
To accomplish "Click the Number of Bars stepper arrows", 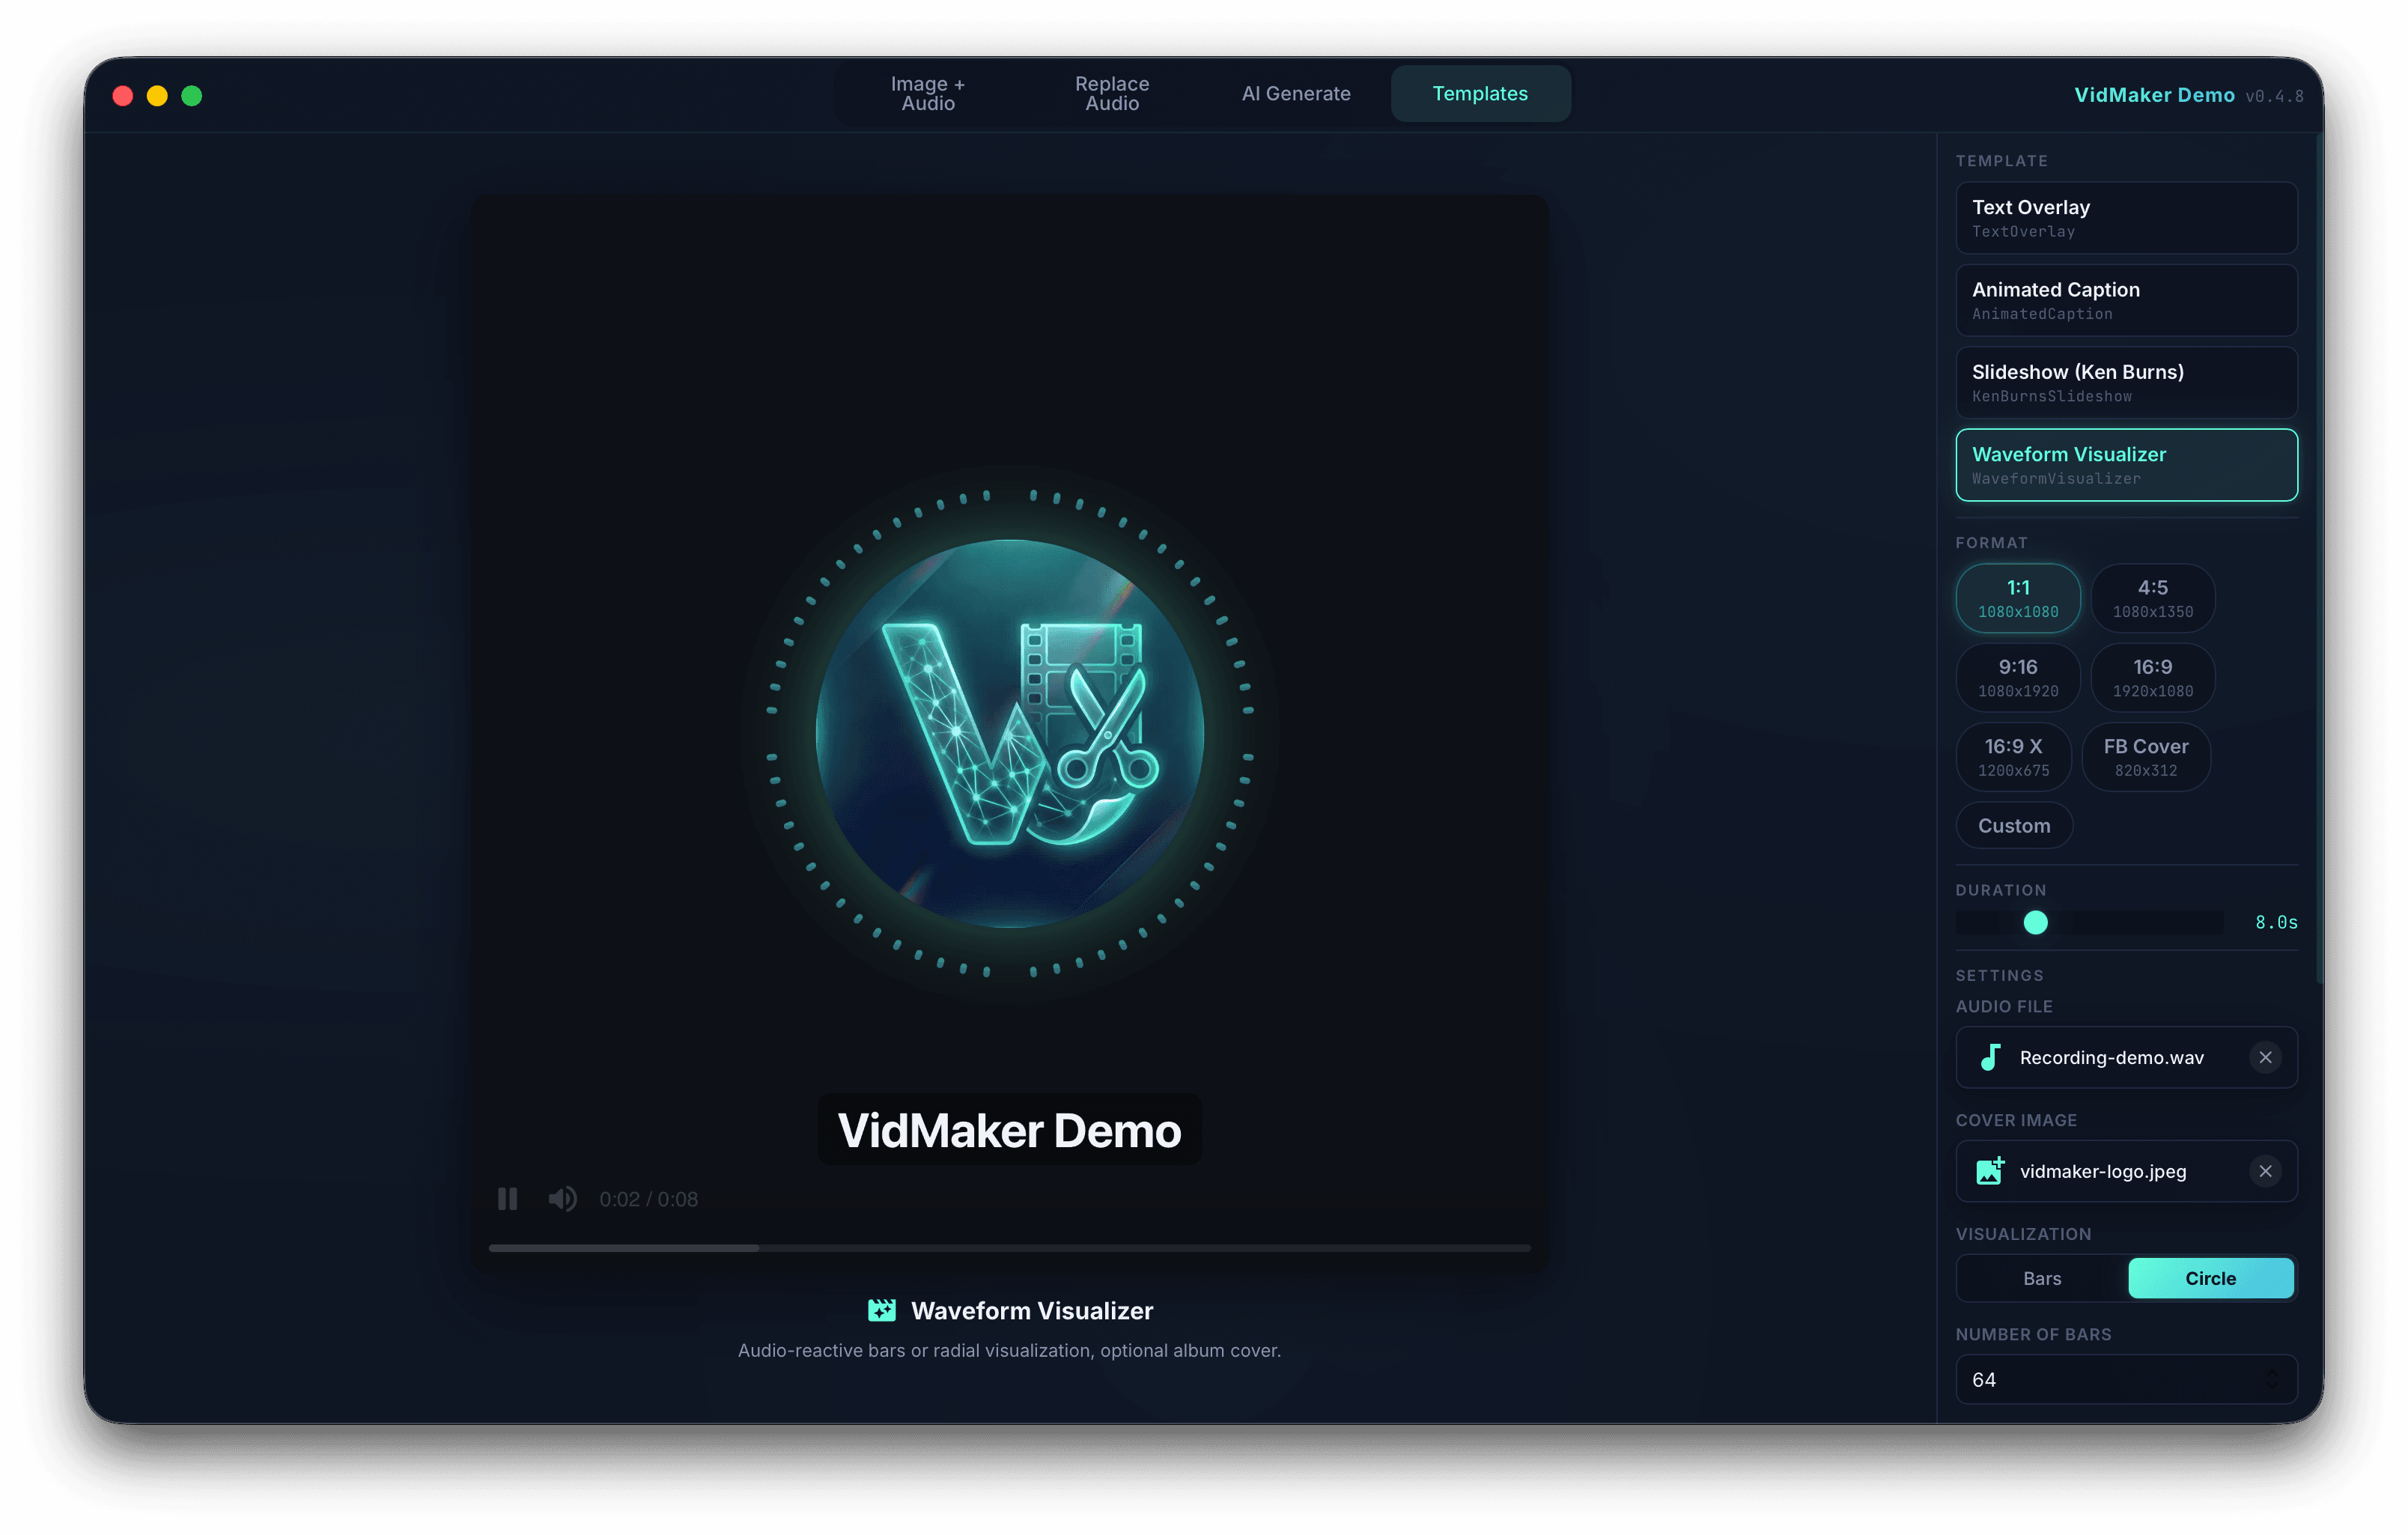I will 2272,1379.
